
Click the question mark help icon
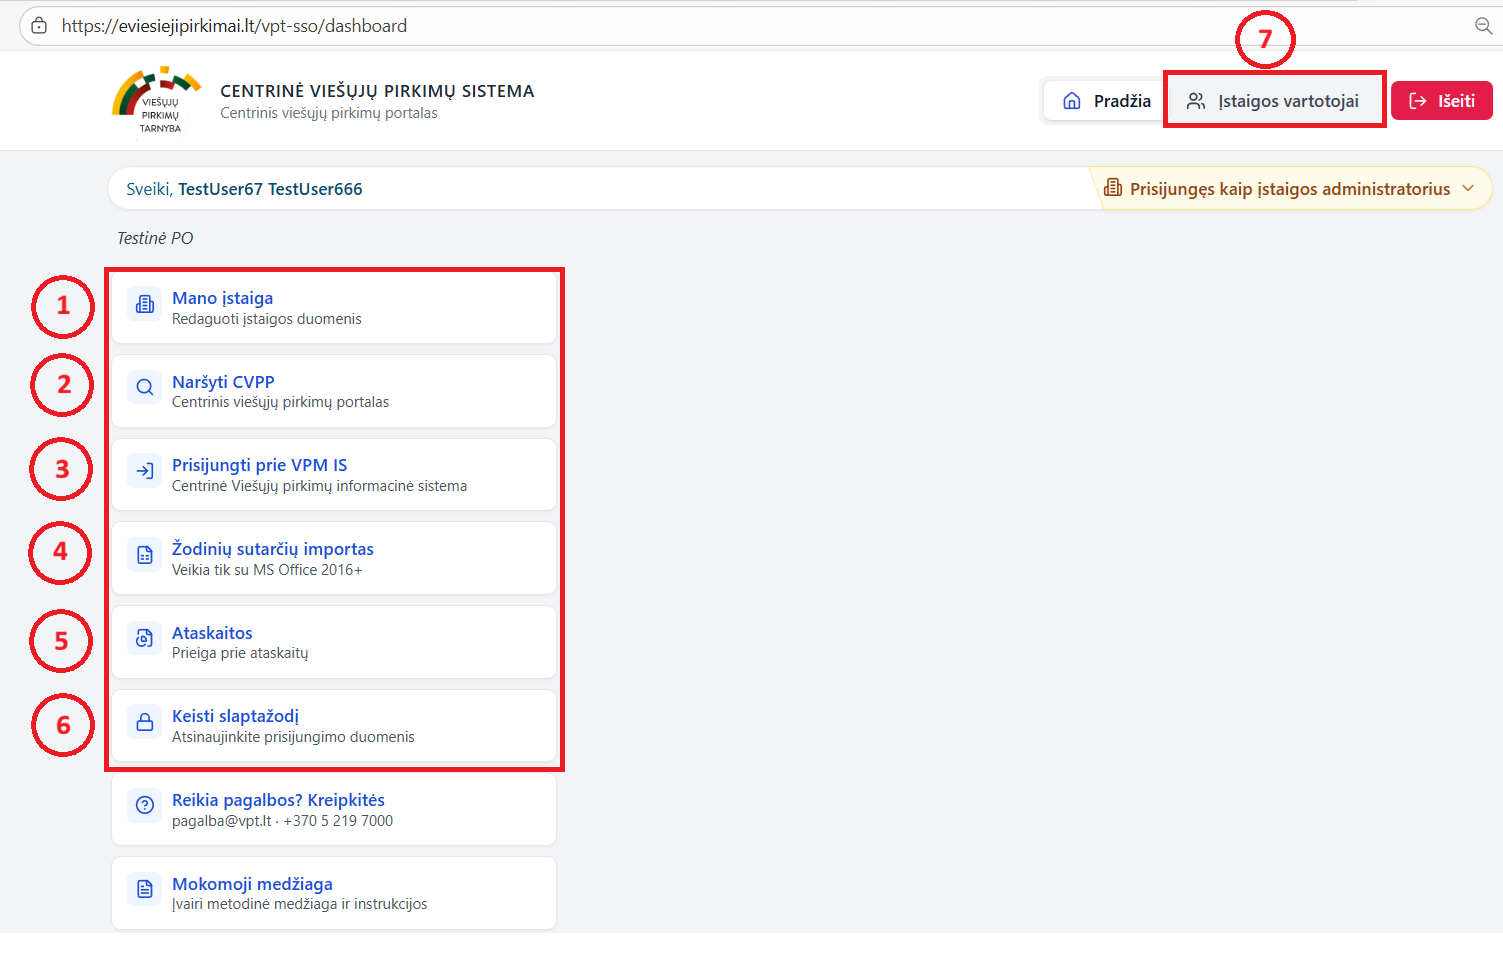(145, 805)
